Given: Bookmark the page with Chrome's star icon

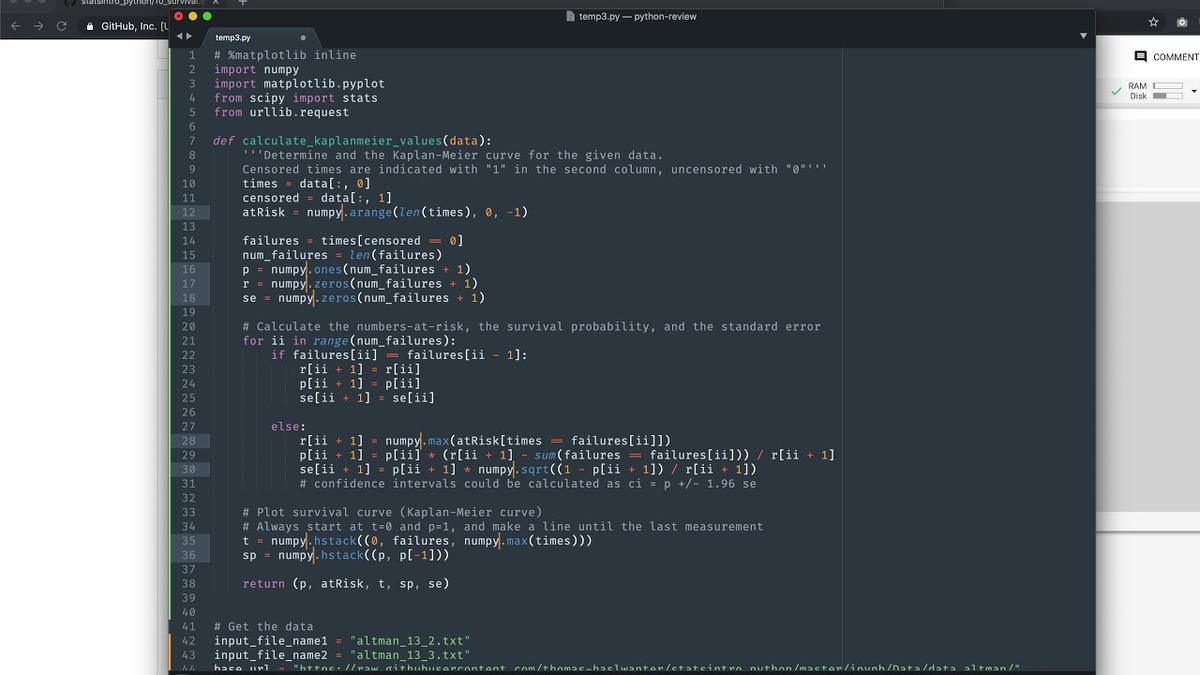Looking at the screenshot, I should tap(1153, 21).
